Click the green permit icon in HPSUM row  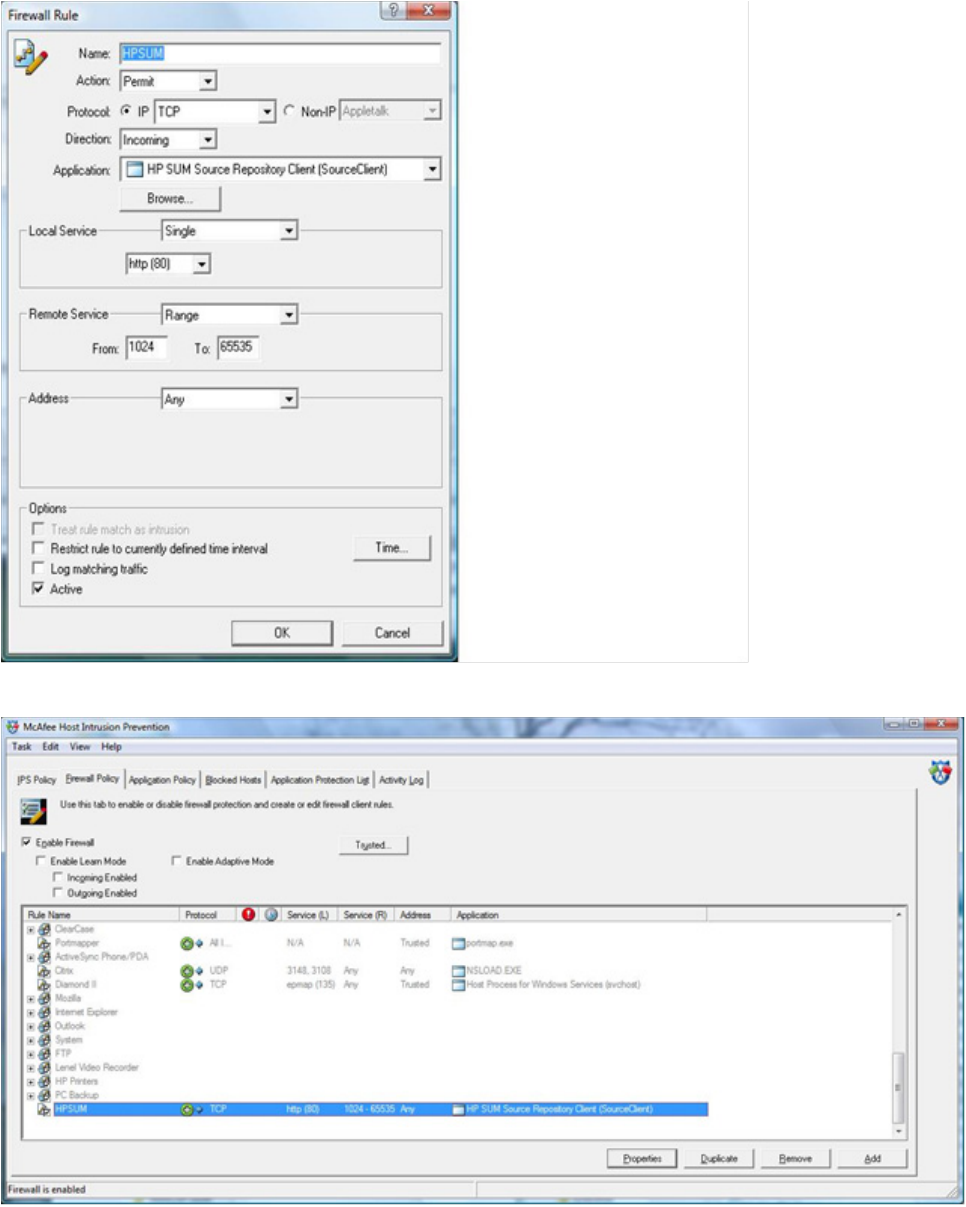click(186, 1109)
